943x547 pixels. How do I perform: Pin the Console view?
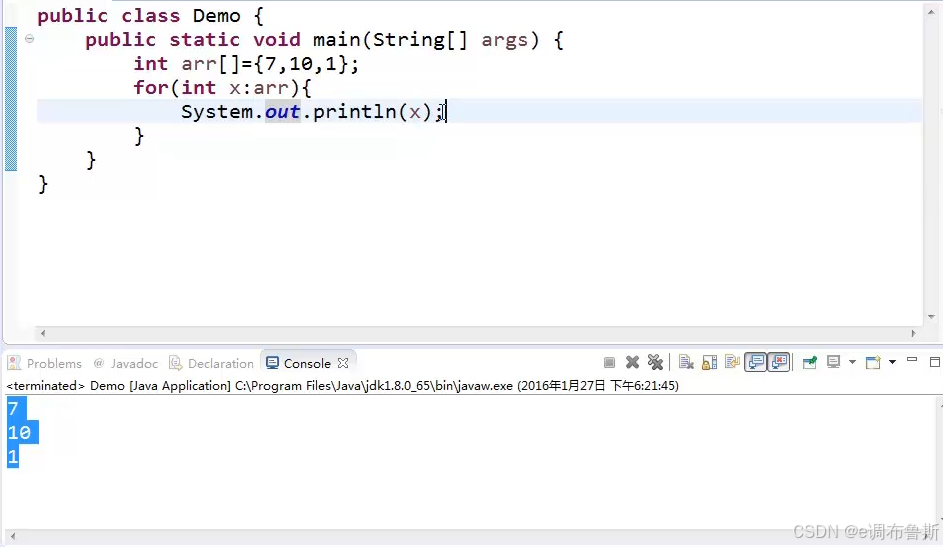tap(810, 362)
